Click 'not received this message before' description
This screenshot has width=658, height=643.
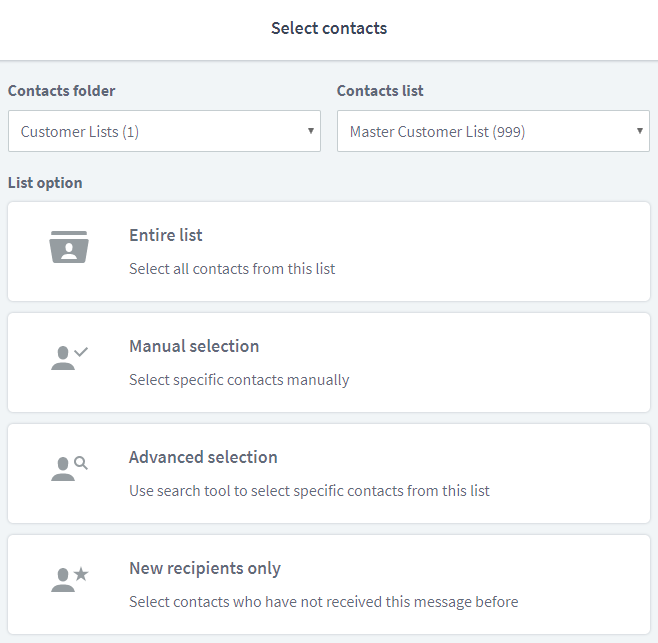(x=324, y=602)
